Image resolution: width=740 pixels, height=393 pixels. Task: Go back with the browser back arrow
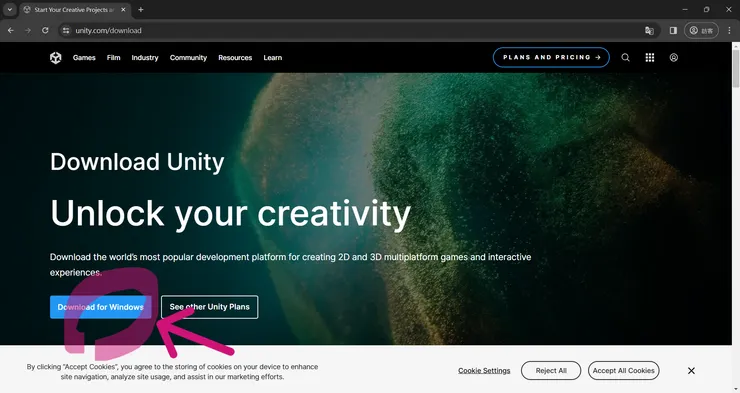pos(10,30)
